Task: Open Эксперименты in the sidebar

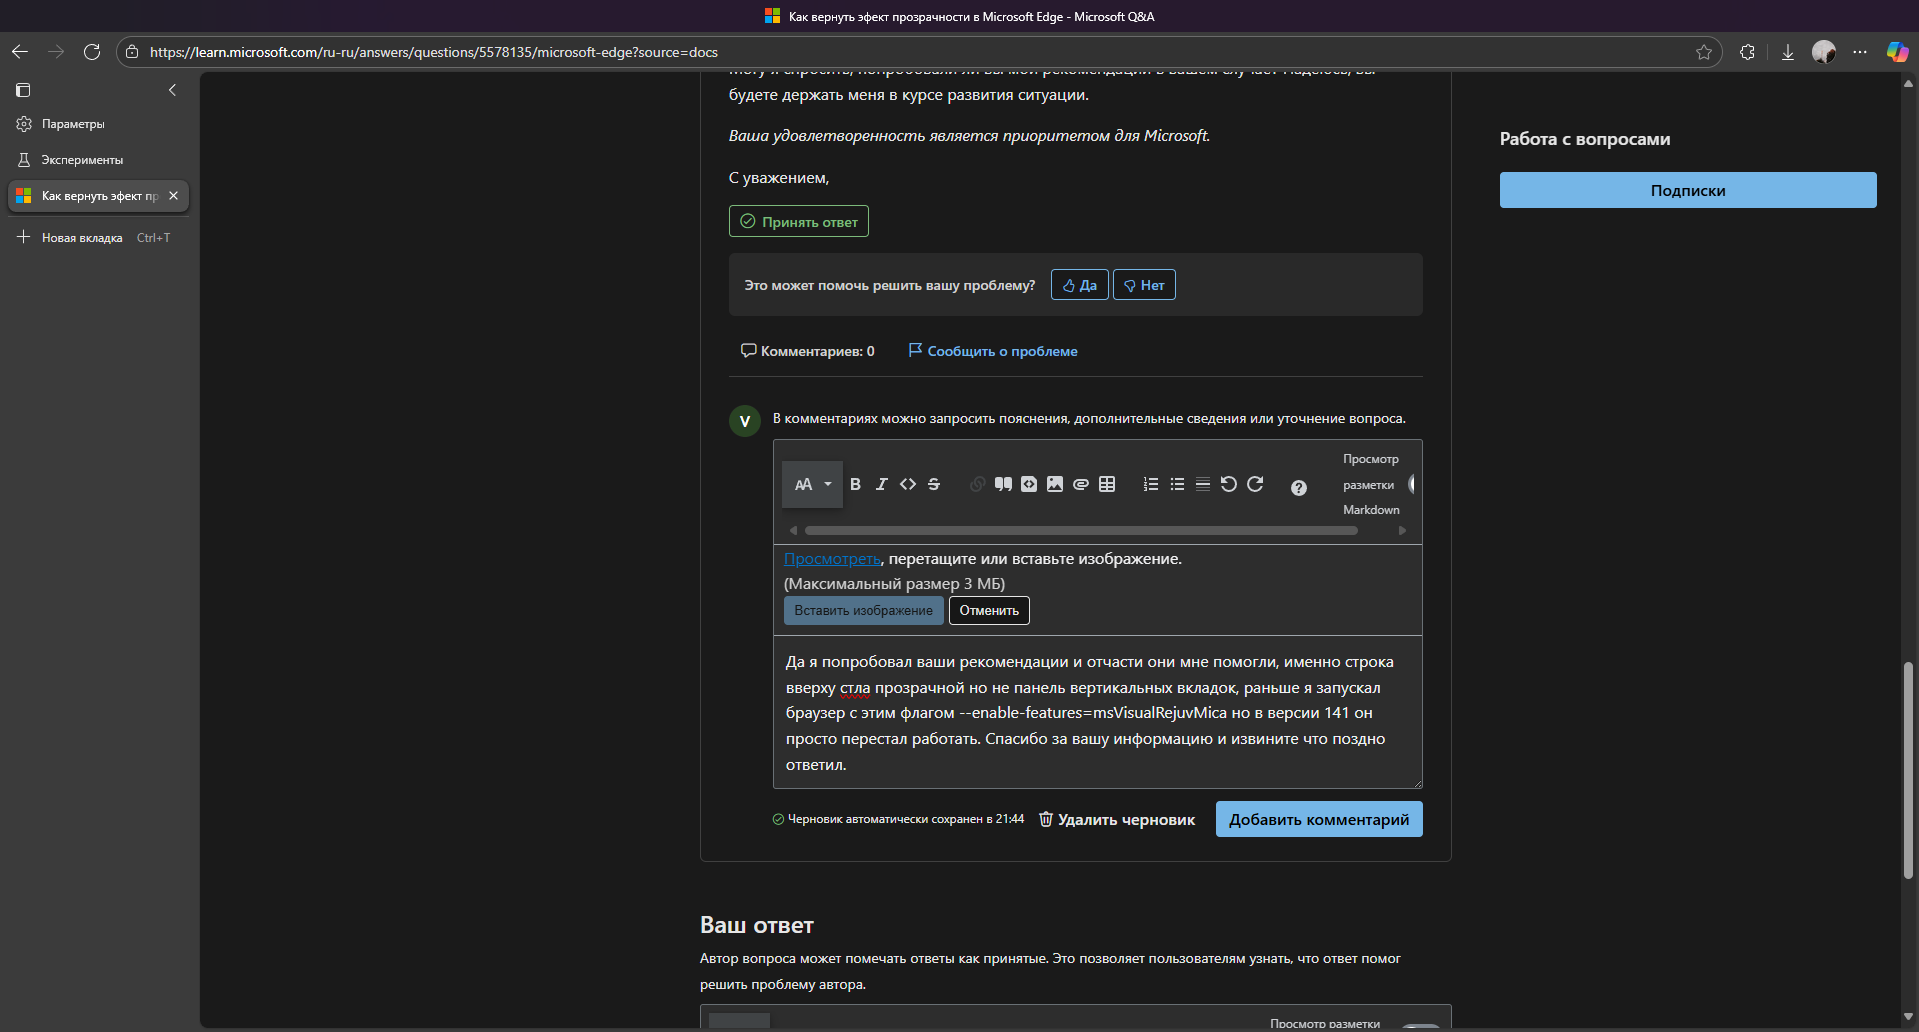Action: point(98,160)
